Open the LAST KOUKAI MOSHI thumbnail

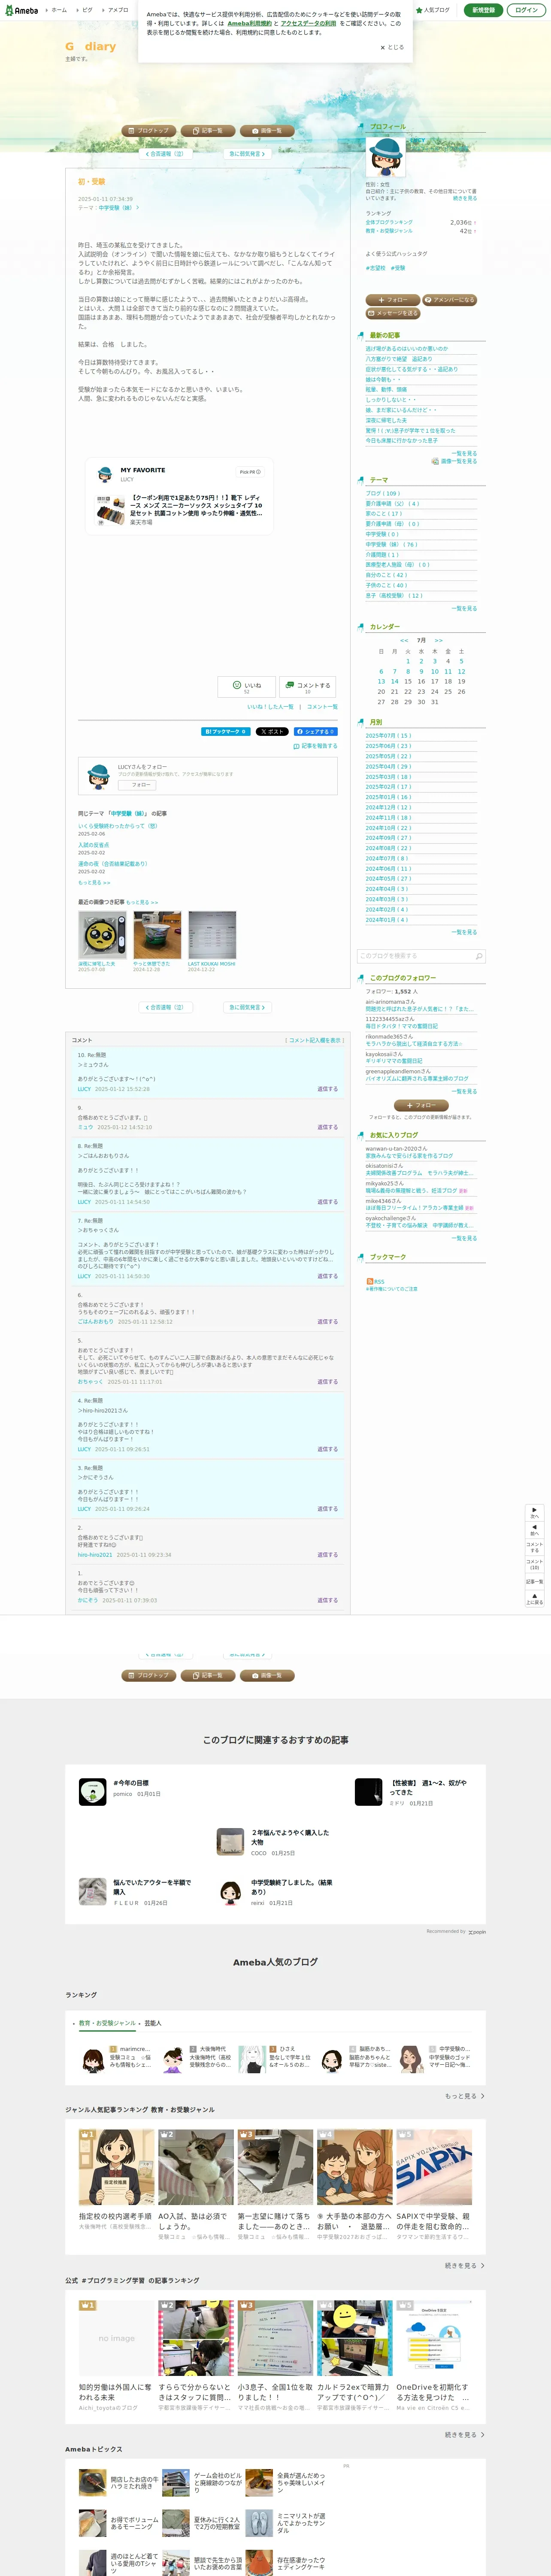point(212,935)
